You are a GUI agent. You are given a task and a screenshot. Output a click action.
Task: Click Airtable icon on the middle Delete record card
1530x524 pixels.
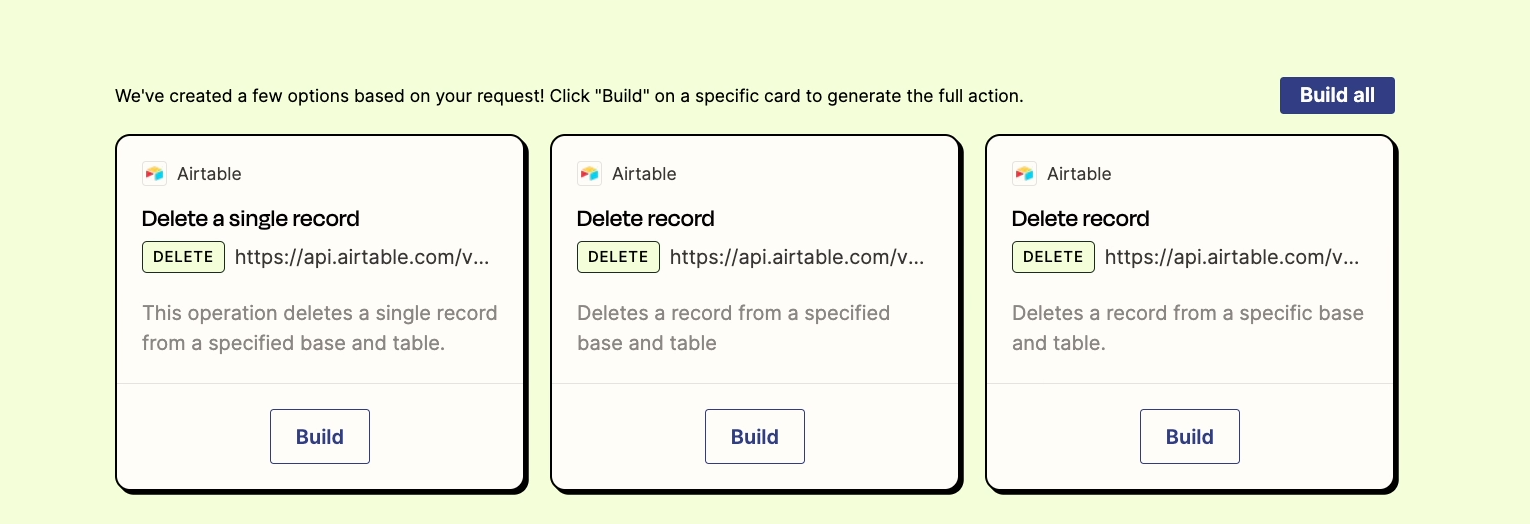[589, 173]
